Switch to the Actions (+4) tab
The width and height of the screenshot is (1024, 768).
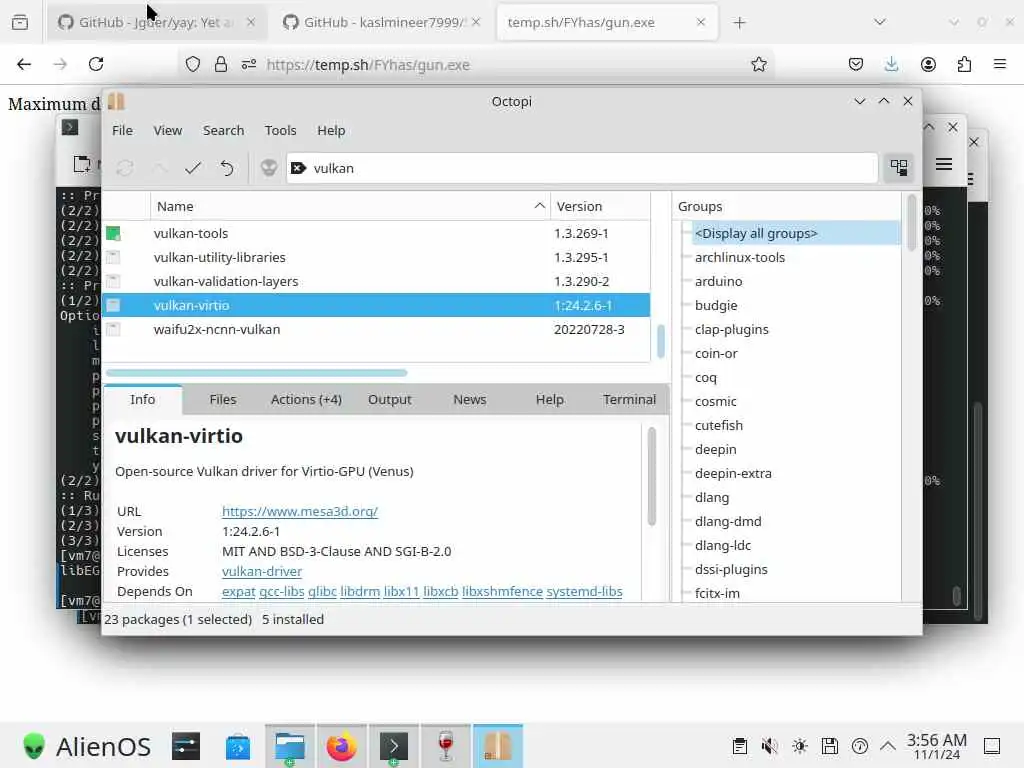(x=306, y=400)
